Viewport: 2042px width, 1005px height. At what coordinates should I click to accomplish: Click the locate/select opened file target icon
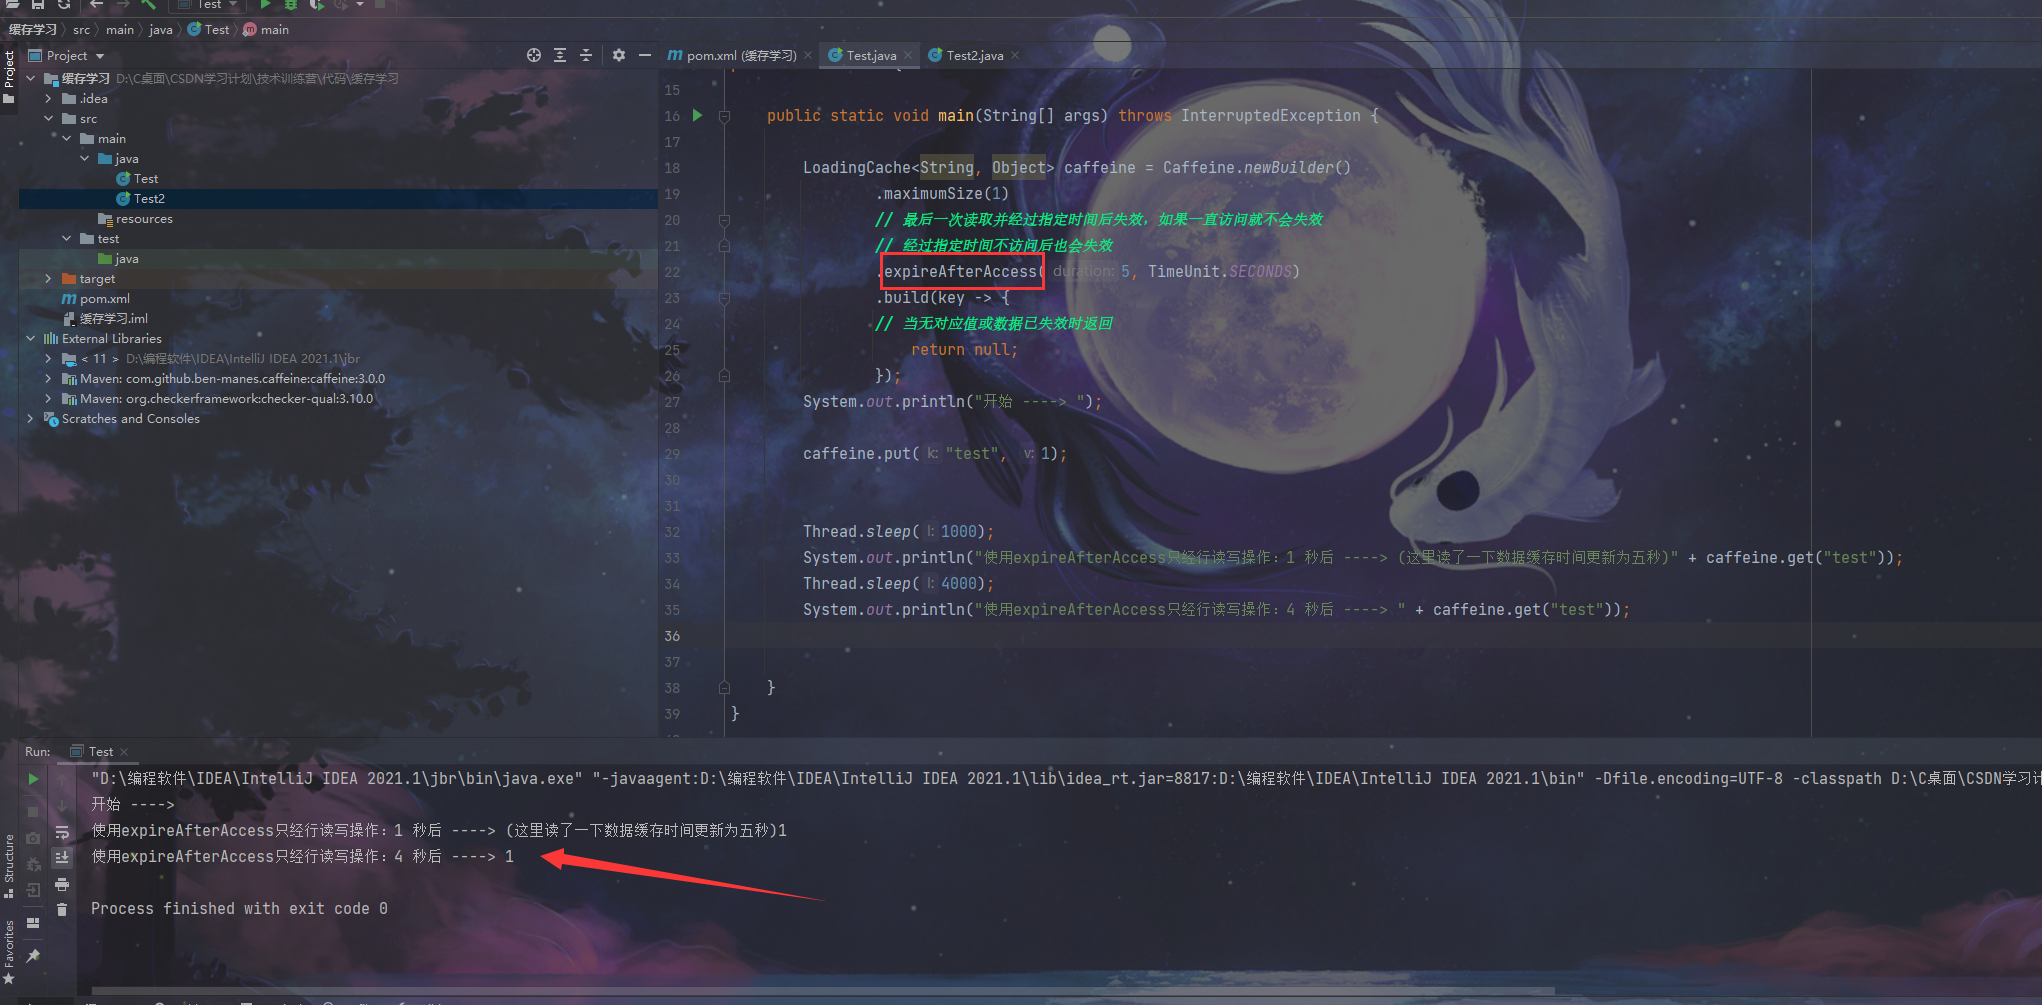(x=534, y=55)
